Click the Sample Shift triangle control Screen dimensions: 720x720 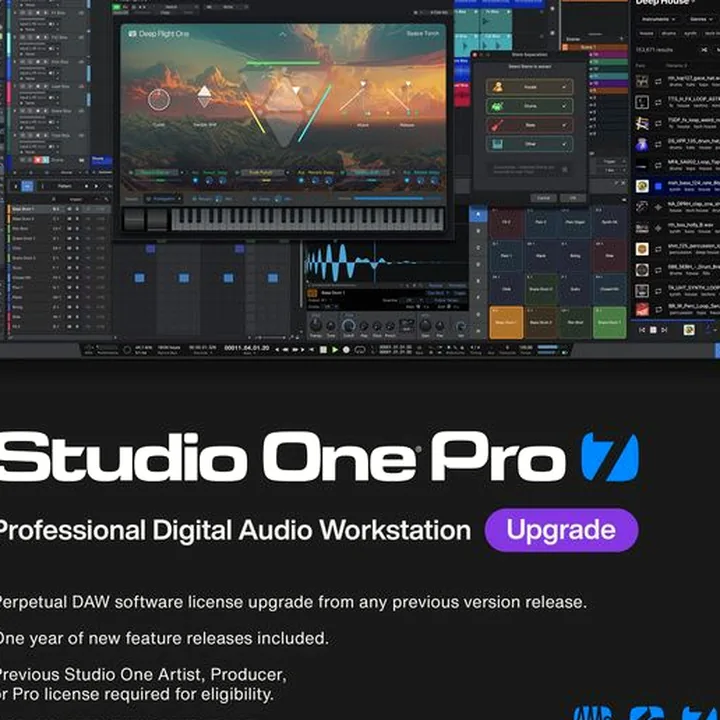point(204,96)
